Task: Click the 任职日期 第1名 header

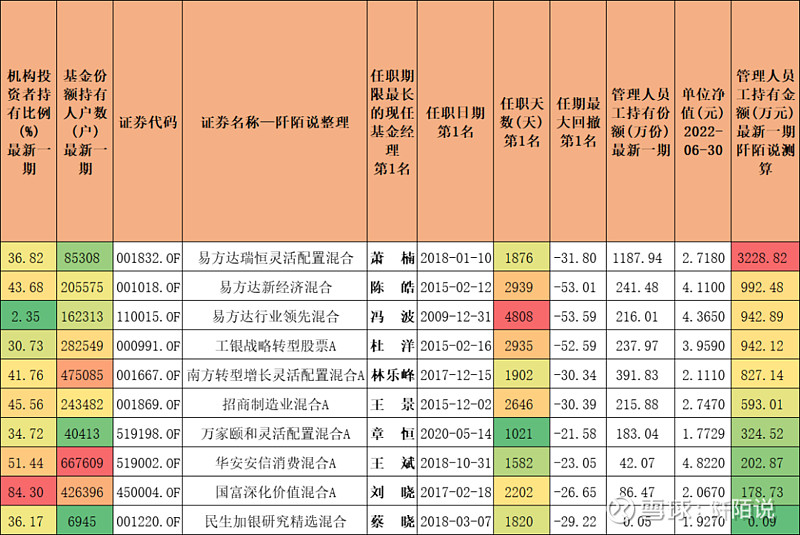Action: pos(456,122)
